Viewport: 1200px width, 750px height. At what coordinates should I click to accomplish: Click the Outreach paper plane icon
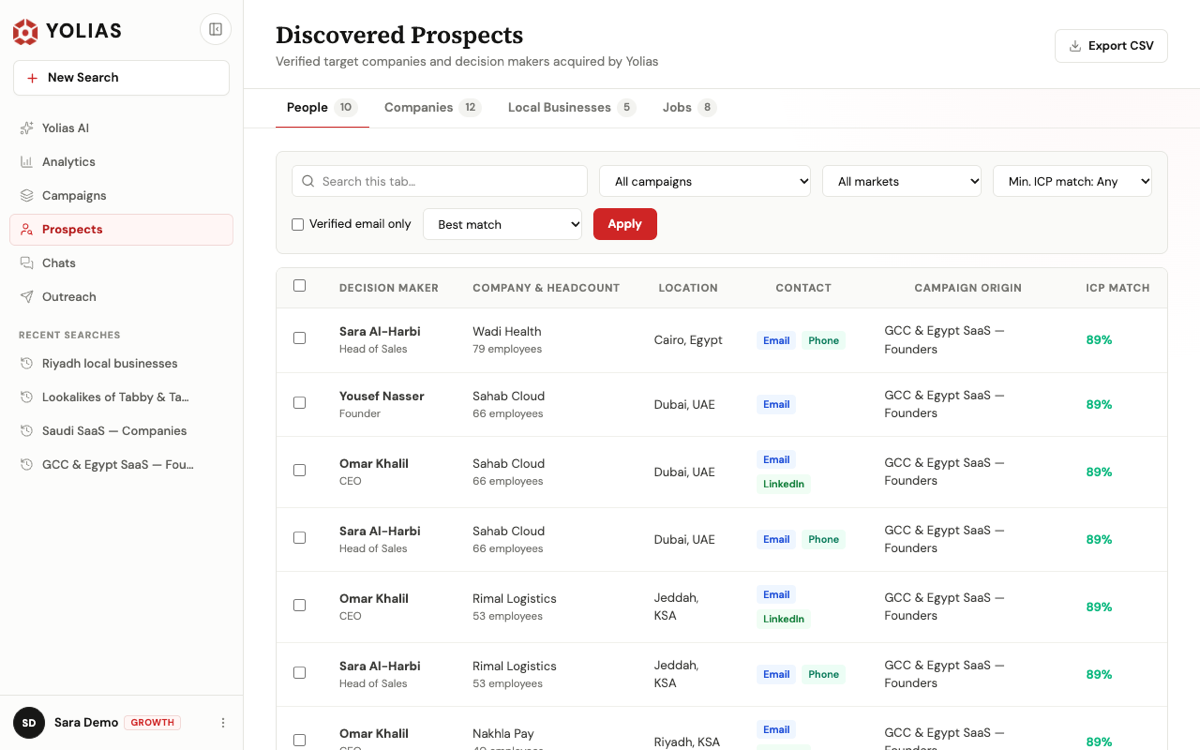coord(27,297)
